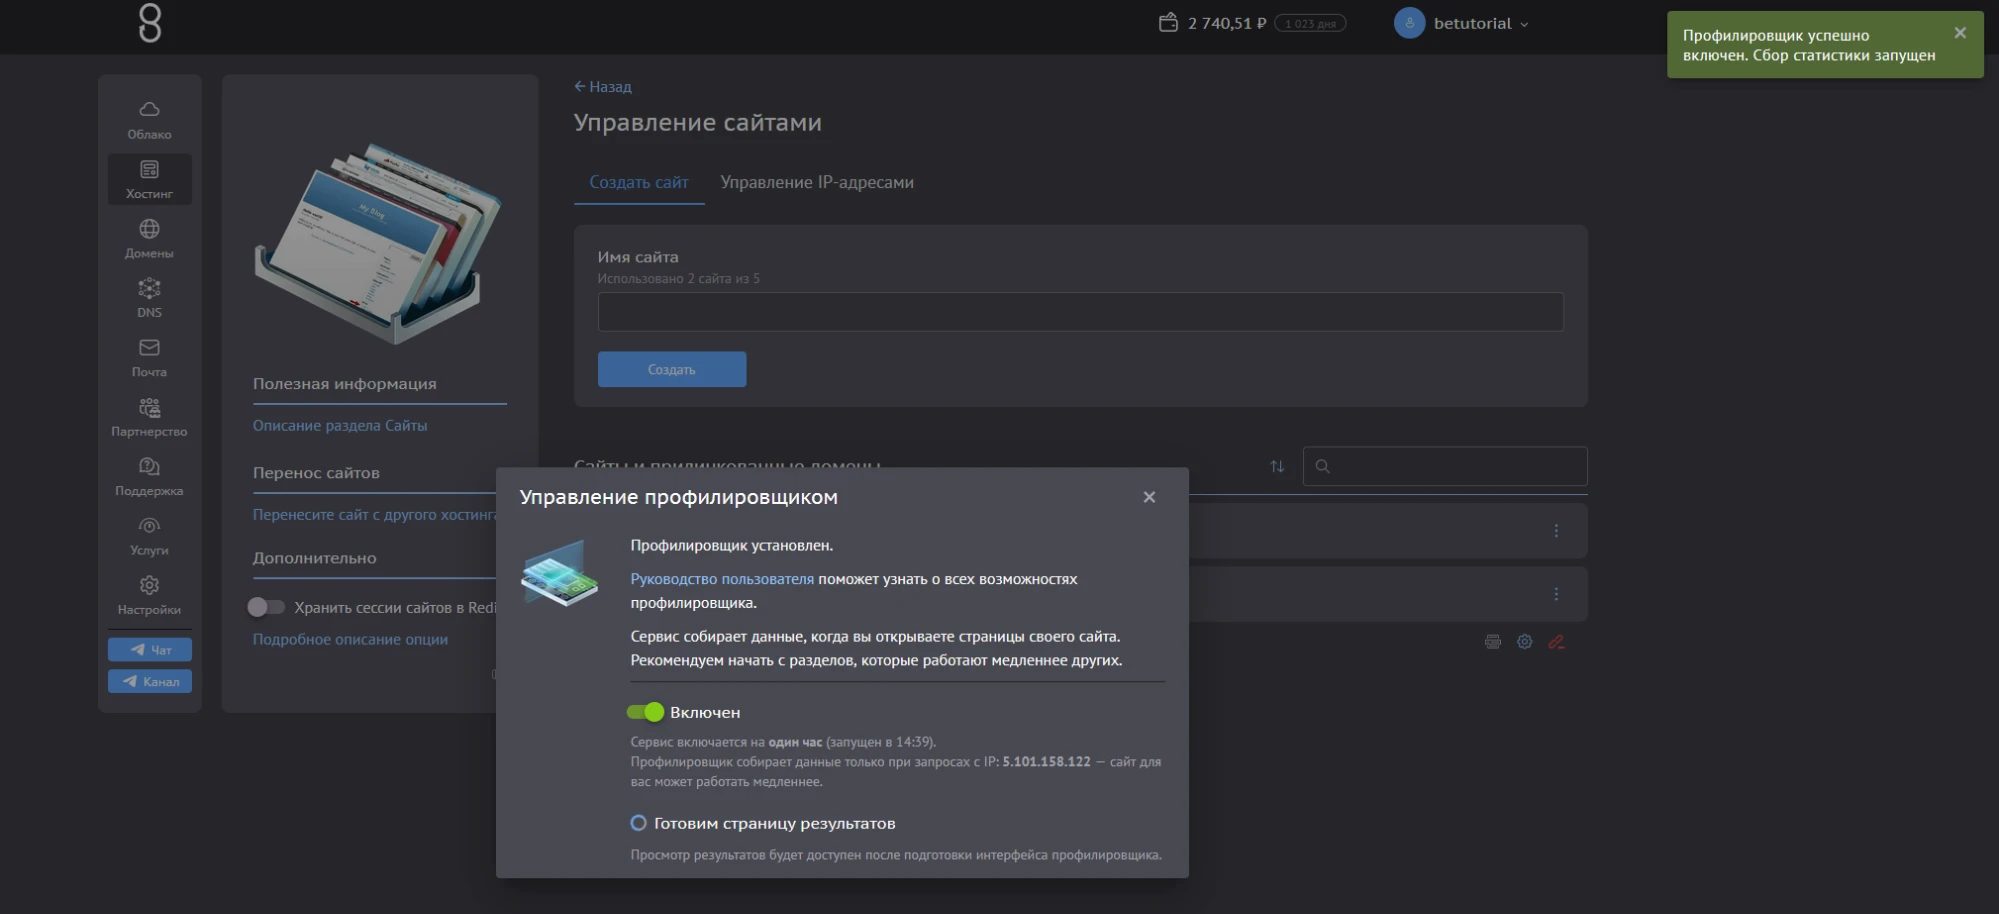Select the Создать сайт tab
1999x914 pixels.
point(638,182)
